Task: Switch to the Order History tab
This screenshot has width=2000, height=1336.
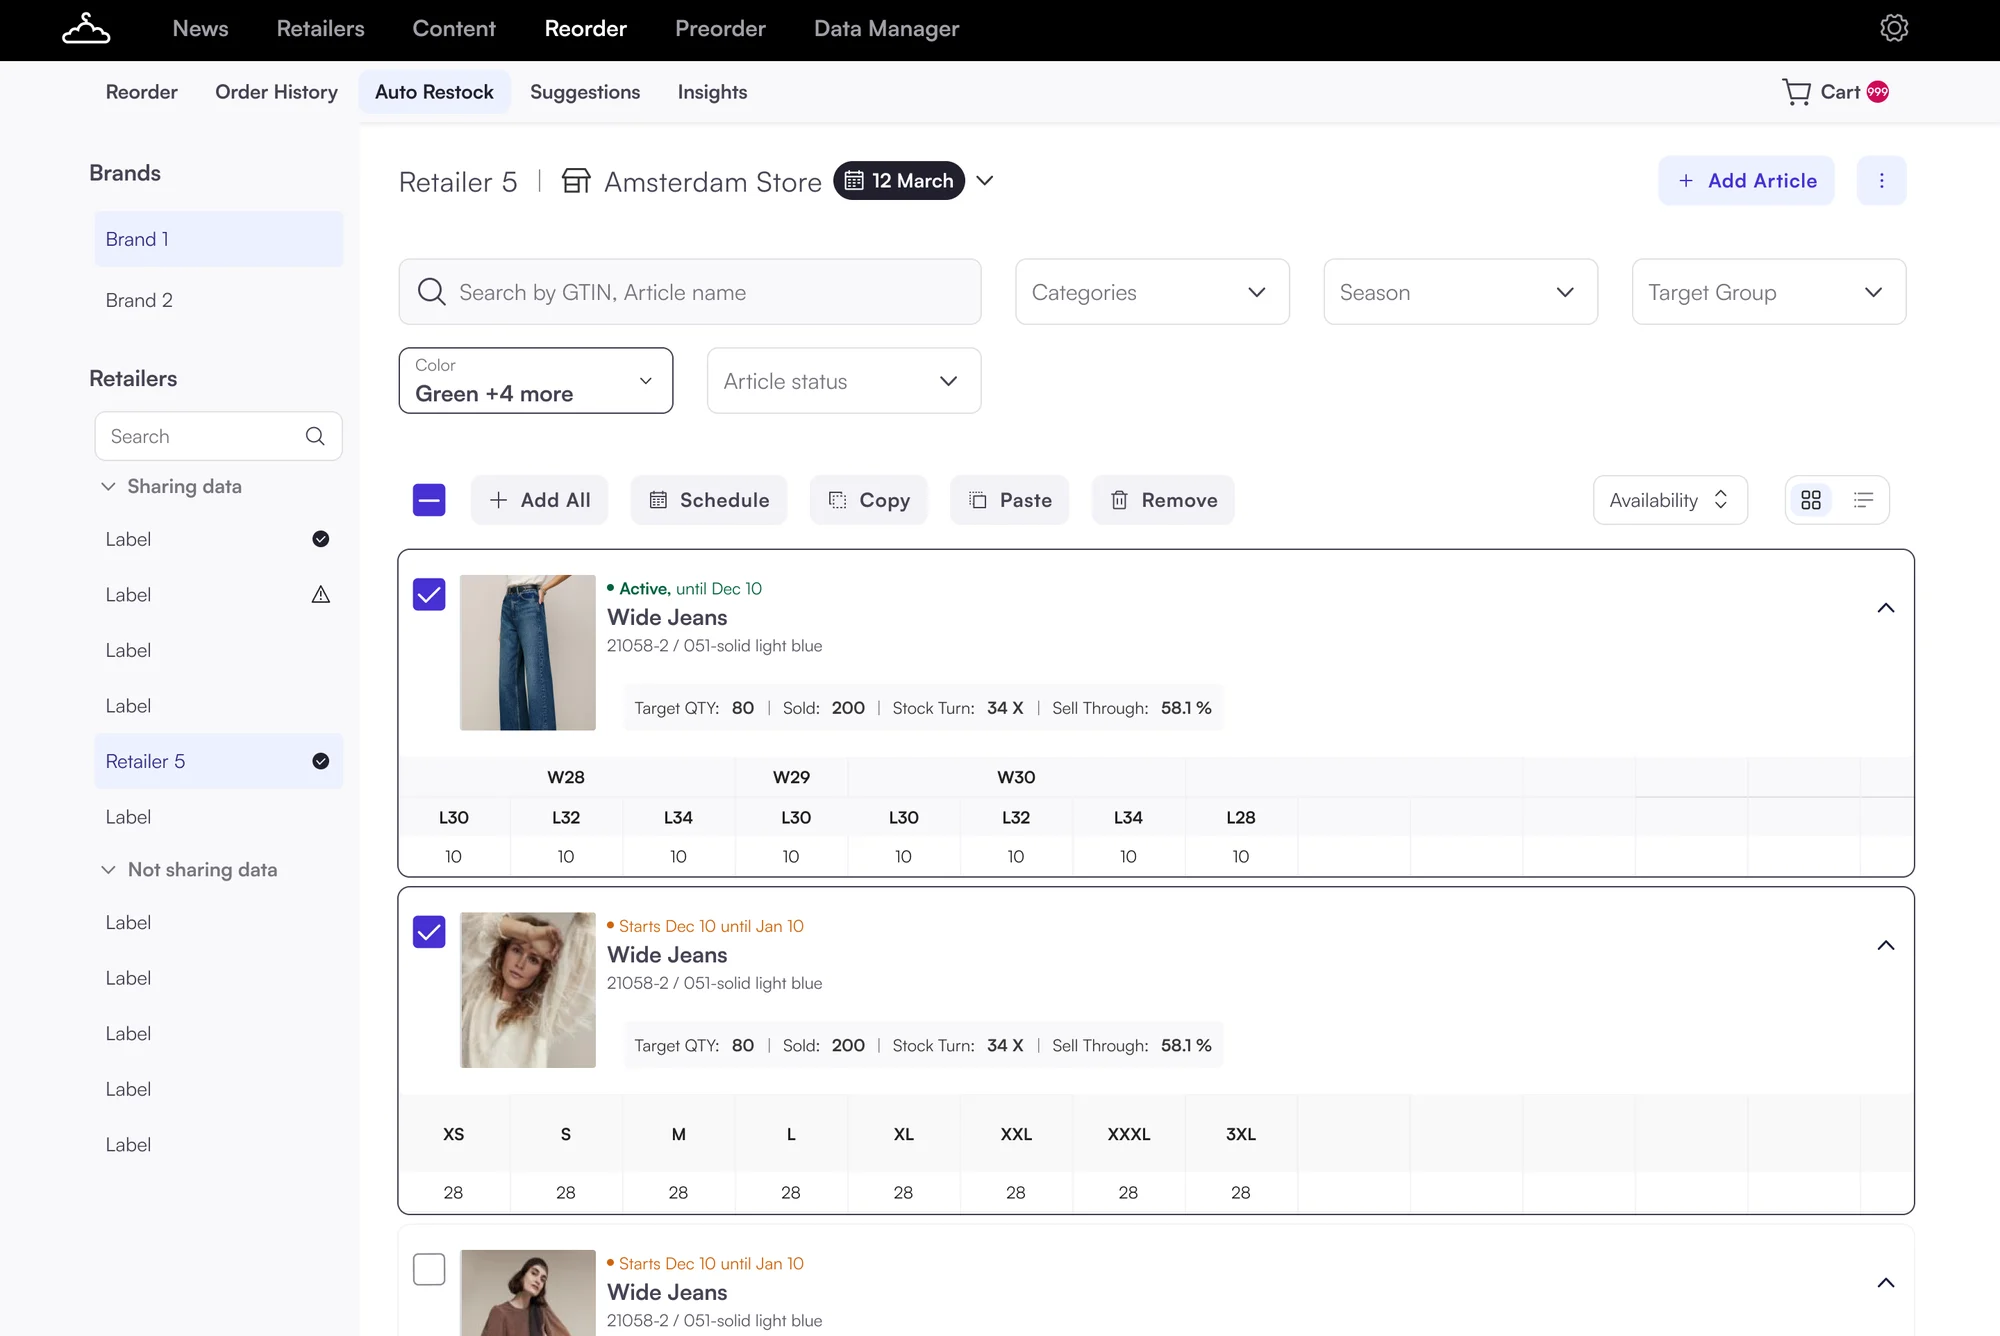Action: click(276, 92)
